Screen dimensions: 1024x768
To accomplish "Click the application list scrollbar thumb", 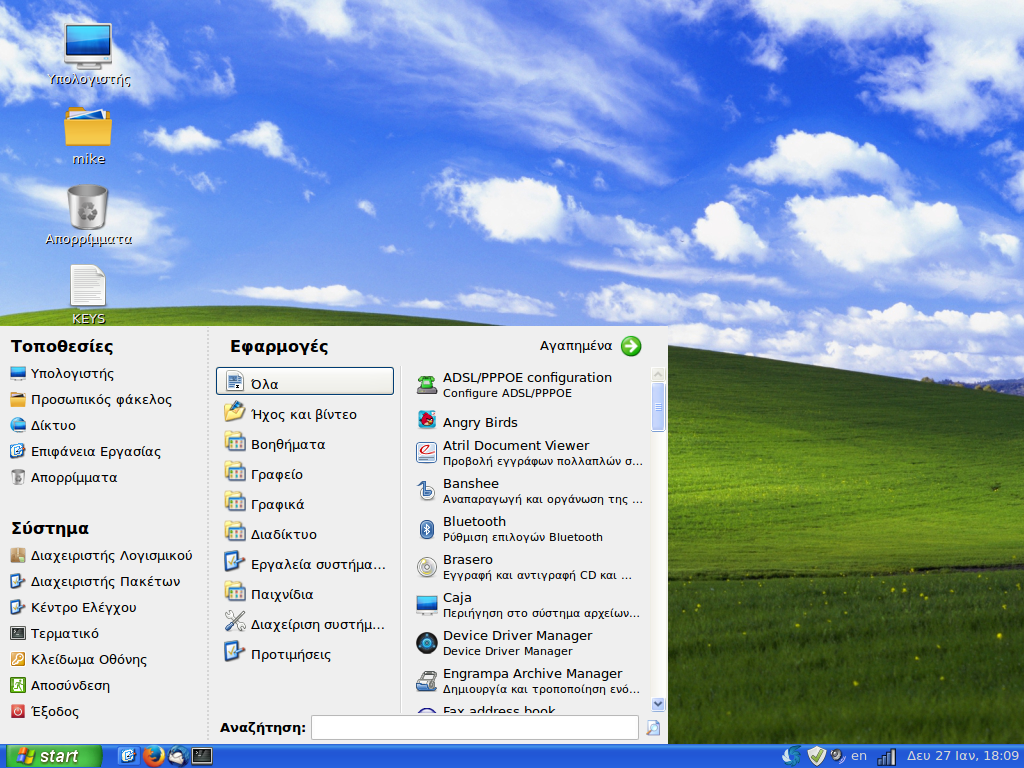I will tap(658, 407).
